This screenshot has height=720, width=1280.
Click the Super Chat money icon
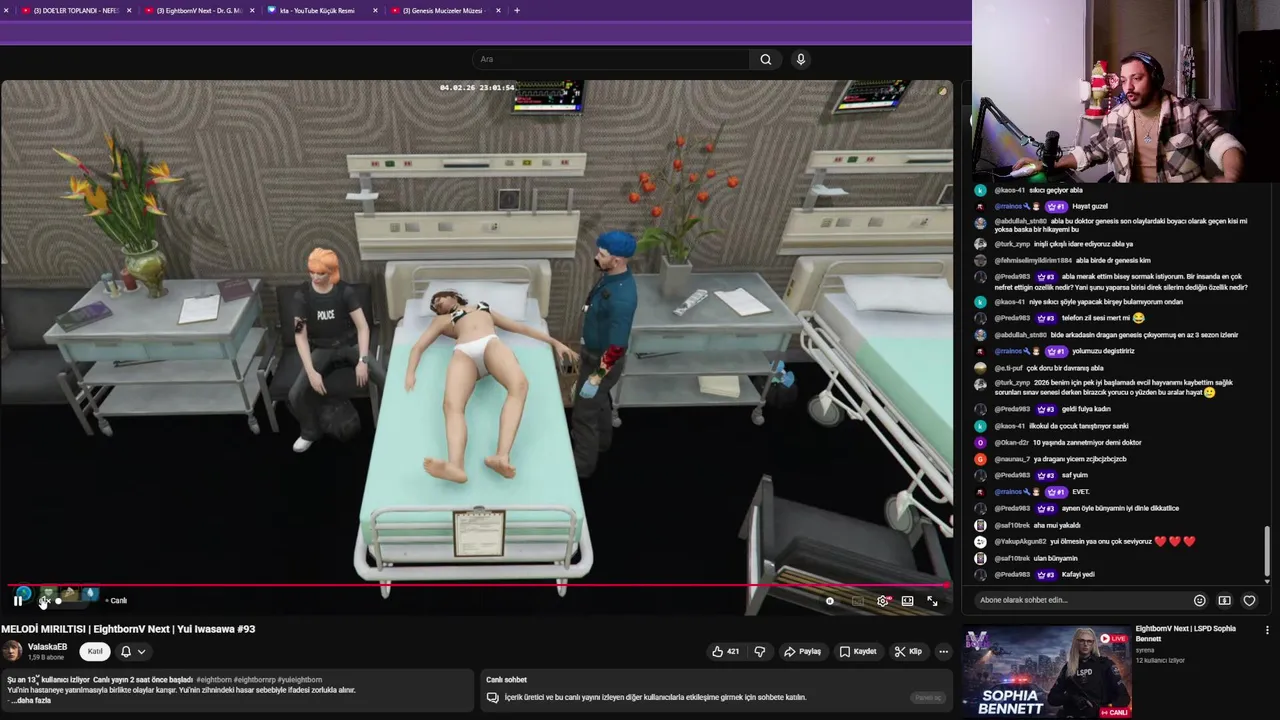pos(1224,600)
